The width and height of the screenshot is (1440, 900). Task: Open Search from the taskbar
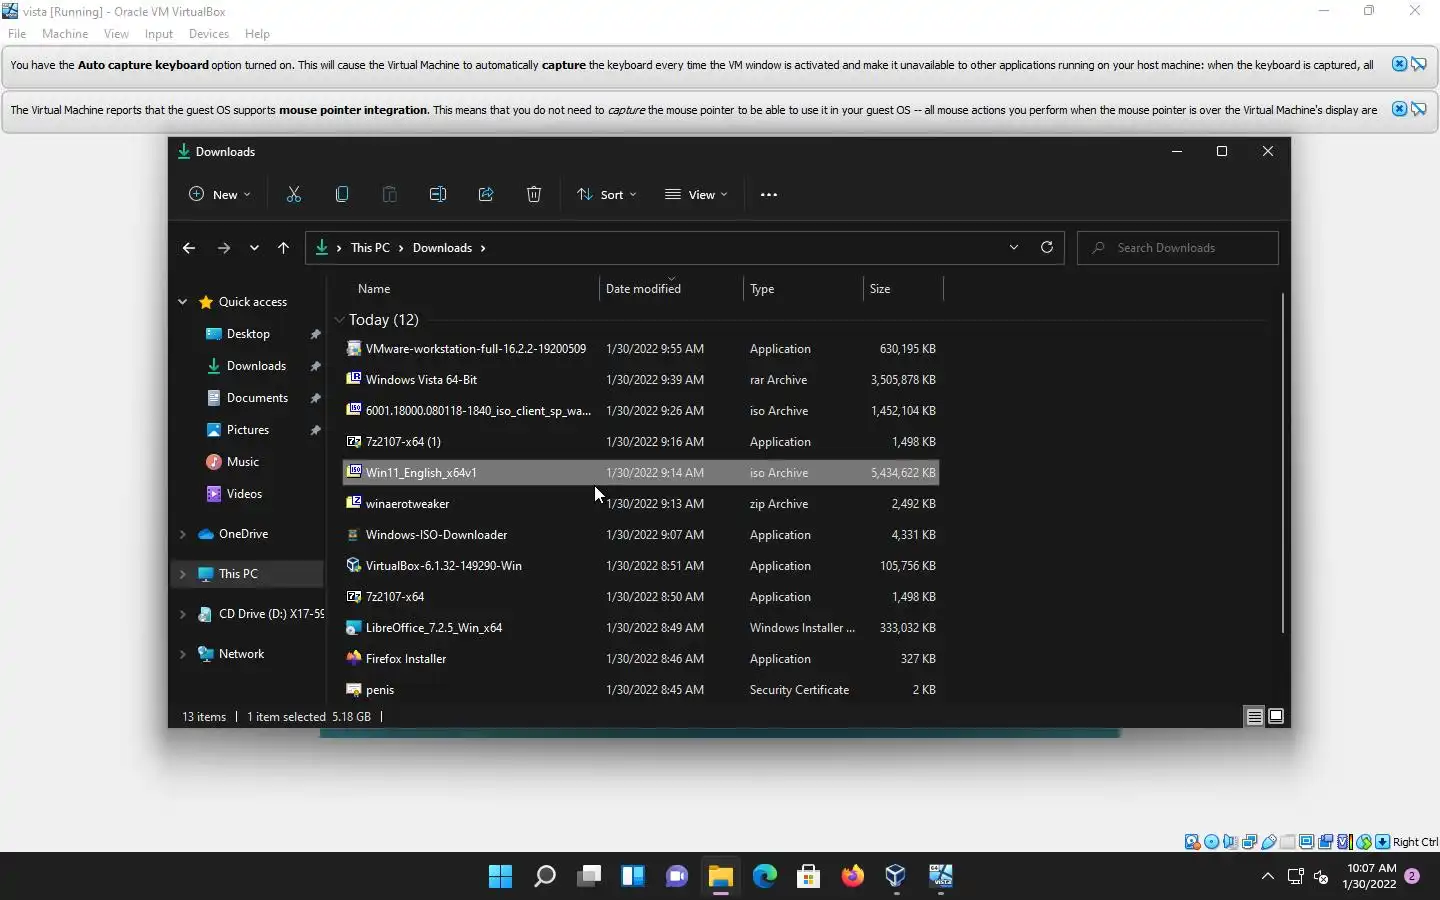pyautogui.click(x=545, y=877)
